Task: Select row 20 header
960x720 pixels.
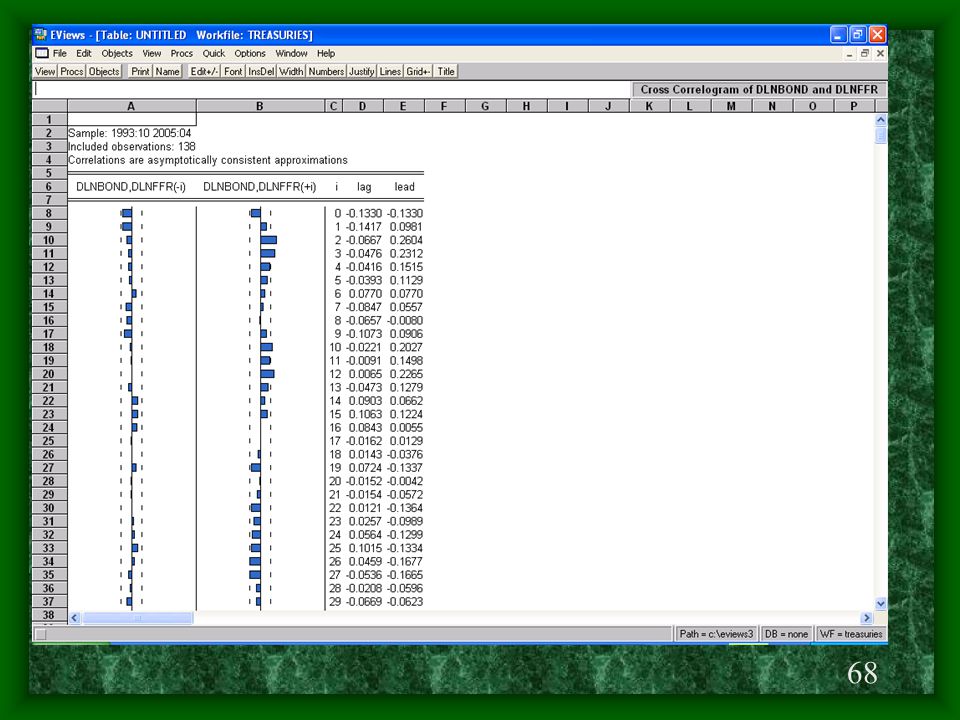Action: point(49,374)
